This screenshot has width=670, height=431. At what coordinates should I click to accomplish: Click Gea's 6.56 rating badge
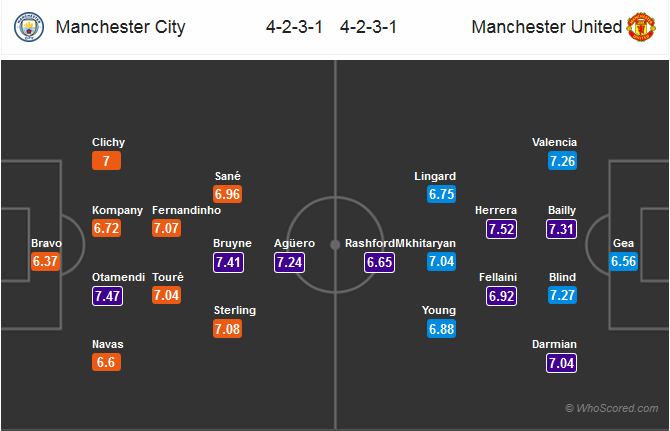click(624, 263)
